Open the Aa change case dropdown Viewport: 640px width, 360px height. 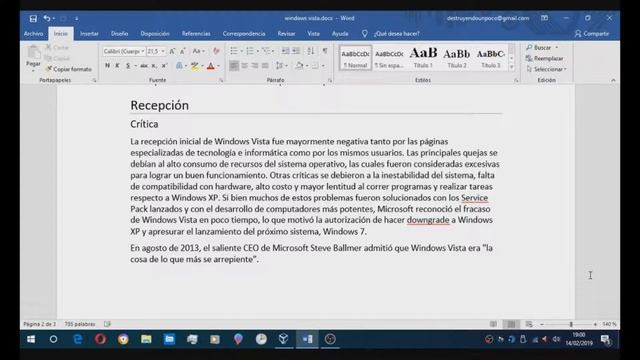pyautogui.click(x=198, y=51)
